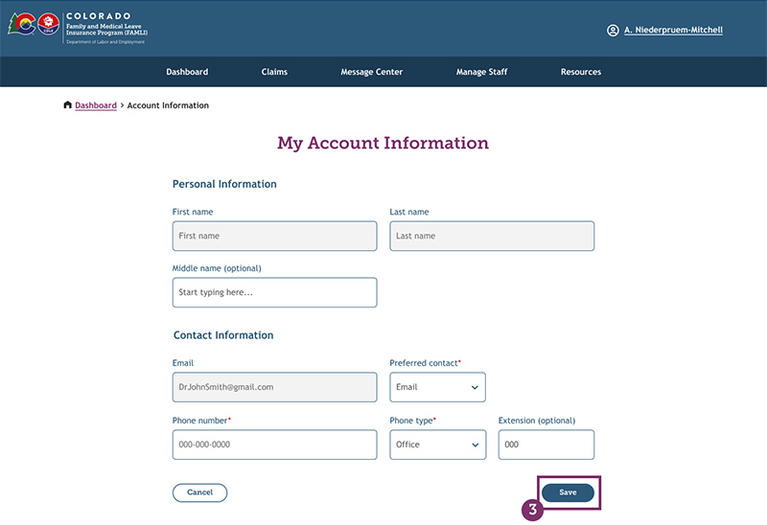Click the Middle name (optional) label
Viewport: 767px width, 525px height.
[217, 268]
